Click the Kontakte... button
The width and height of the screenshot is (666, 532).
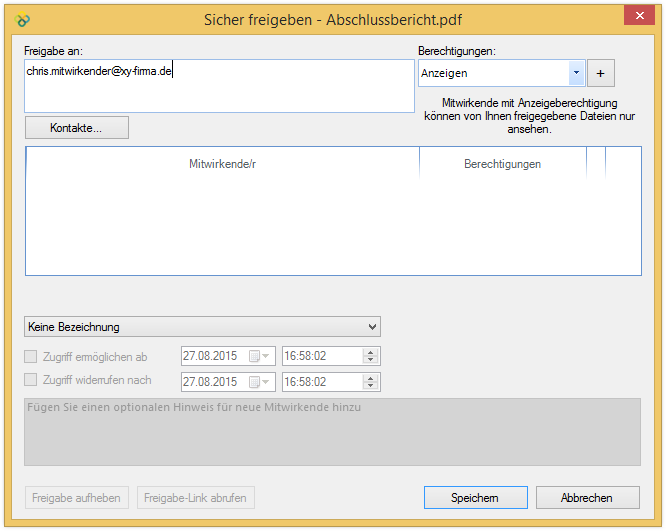(x=77, y=128)
